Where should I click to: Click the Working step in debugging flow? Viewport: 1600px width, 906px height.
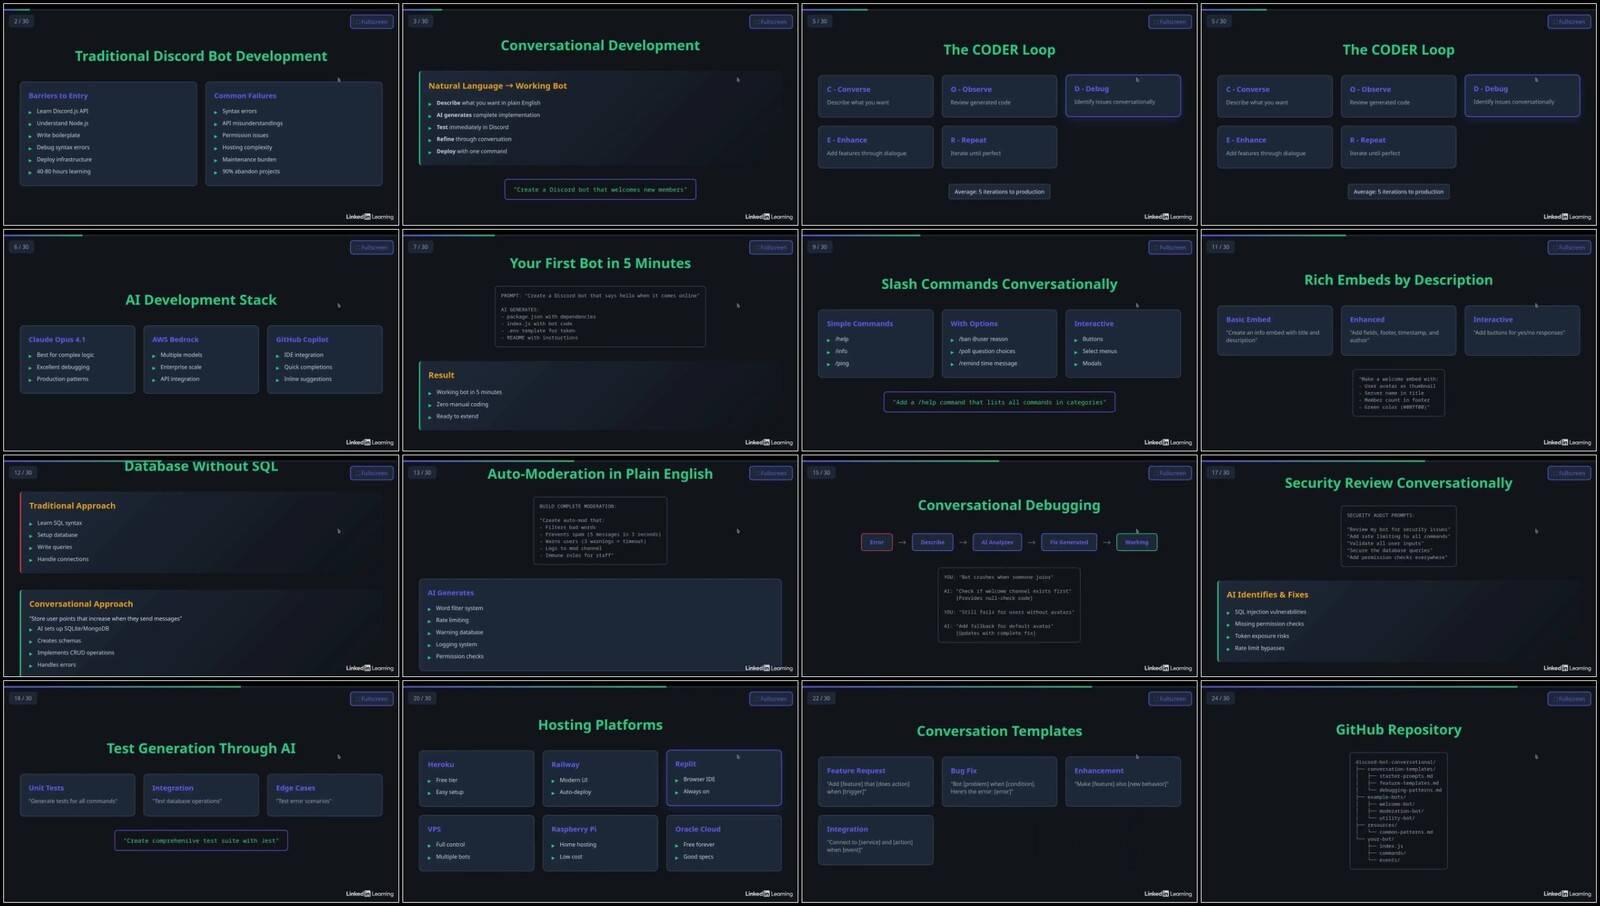(x=1137, y=542)
